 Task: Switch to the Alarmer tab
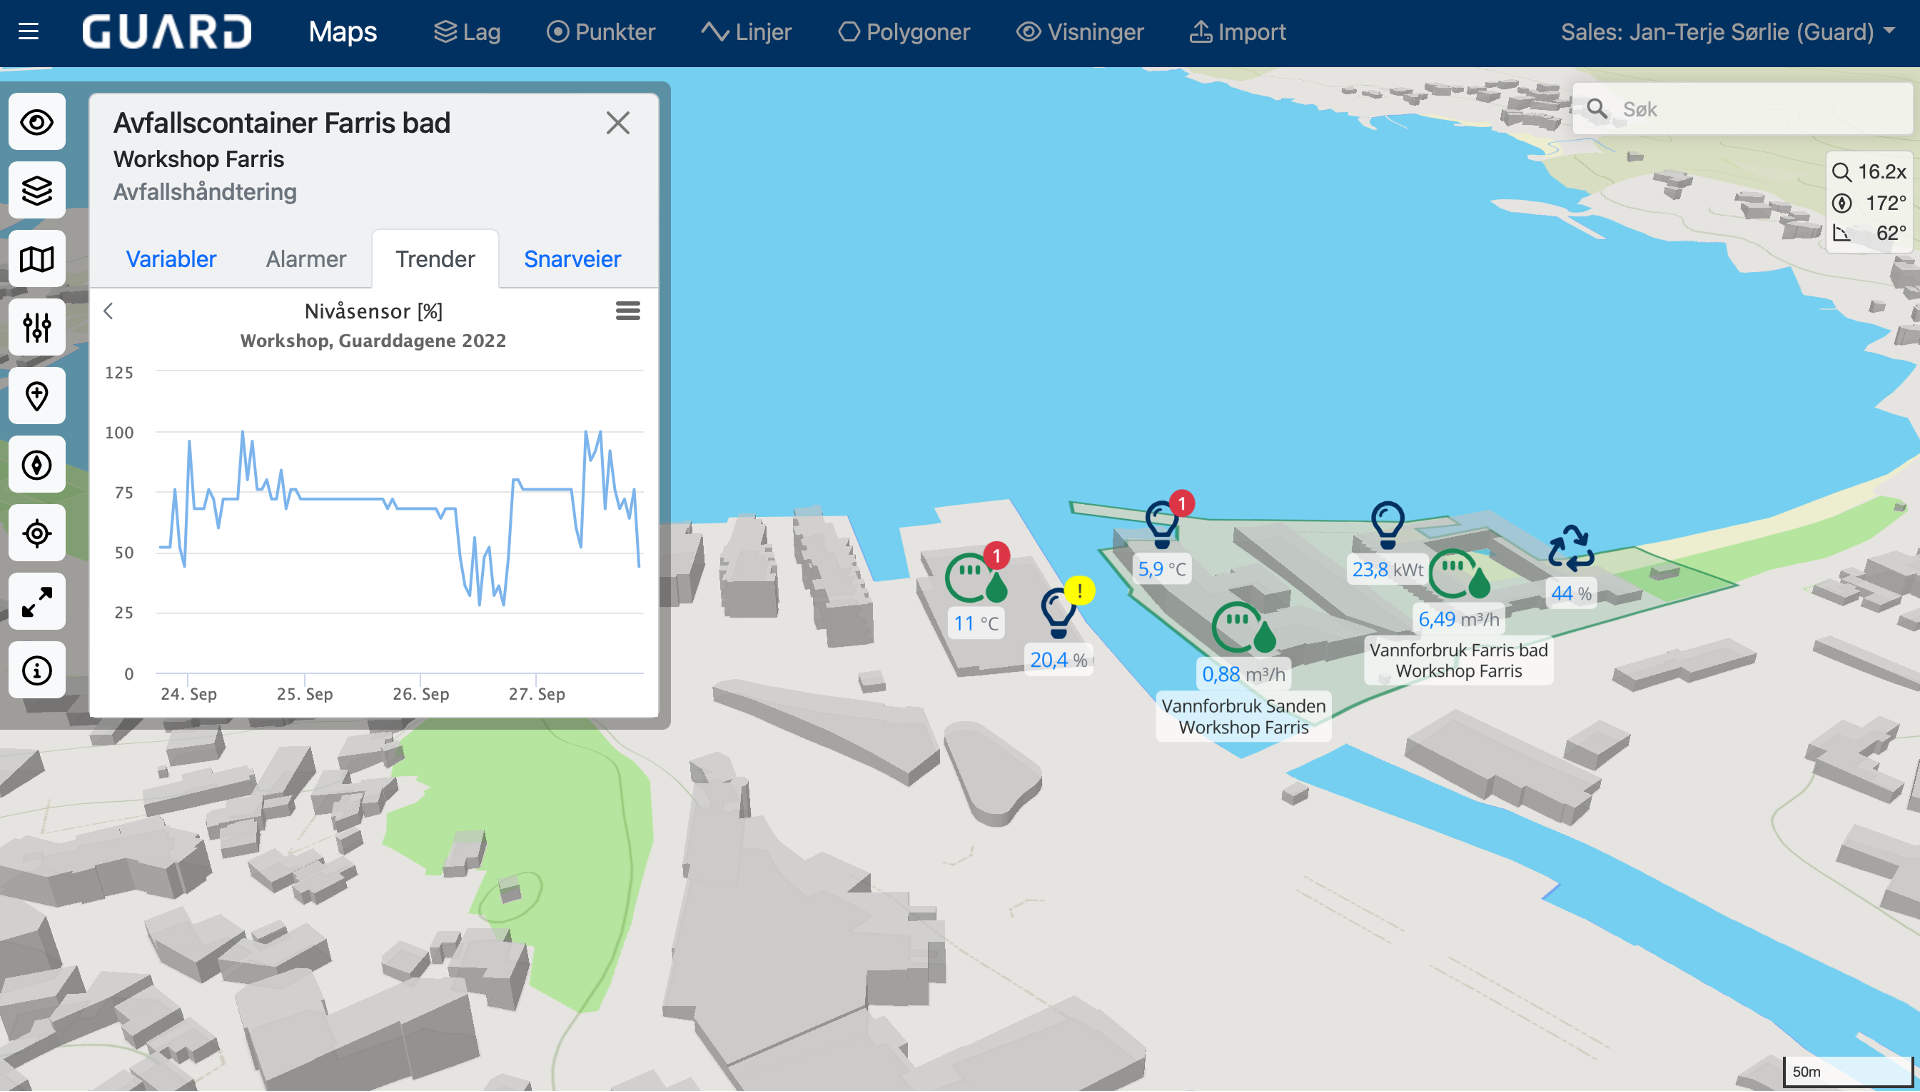click(306, 259)
